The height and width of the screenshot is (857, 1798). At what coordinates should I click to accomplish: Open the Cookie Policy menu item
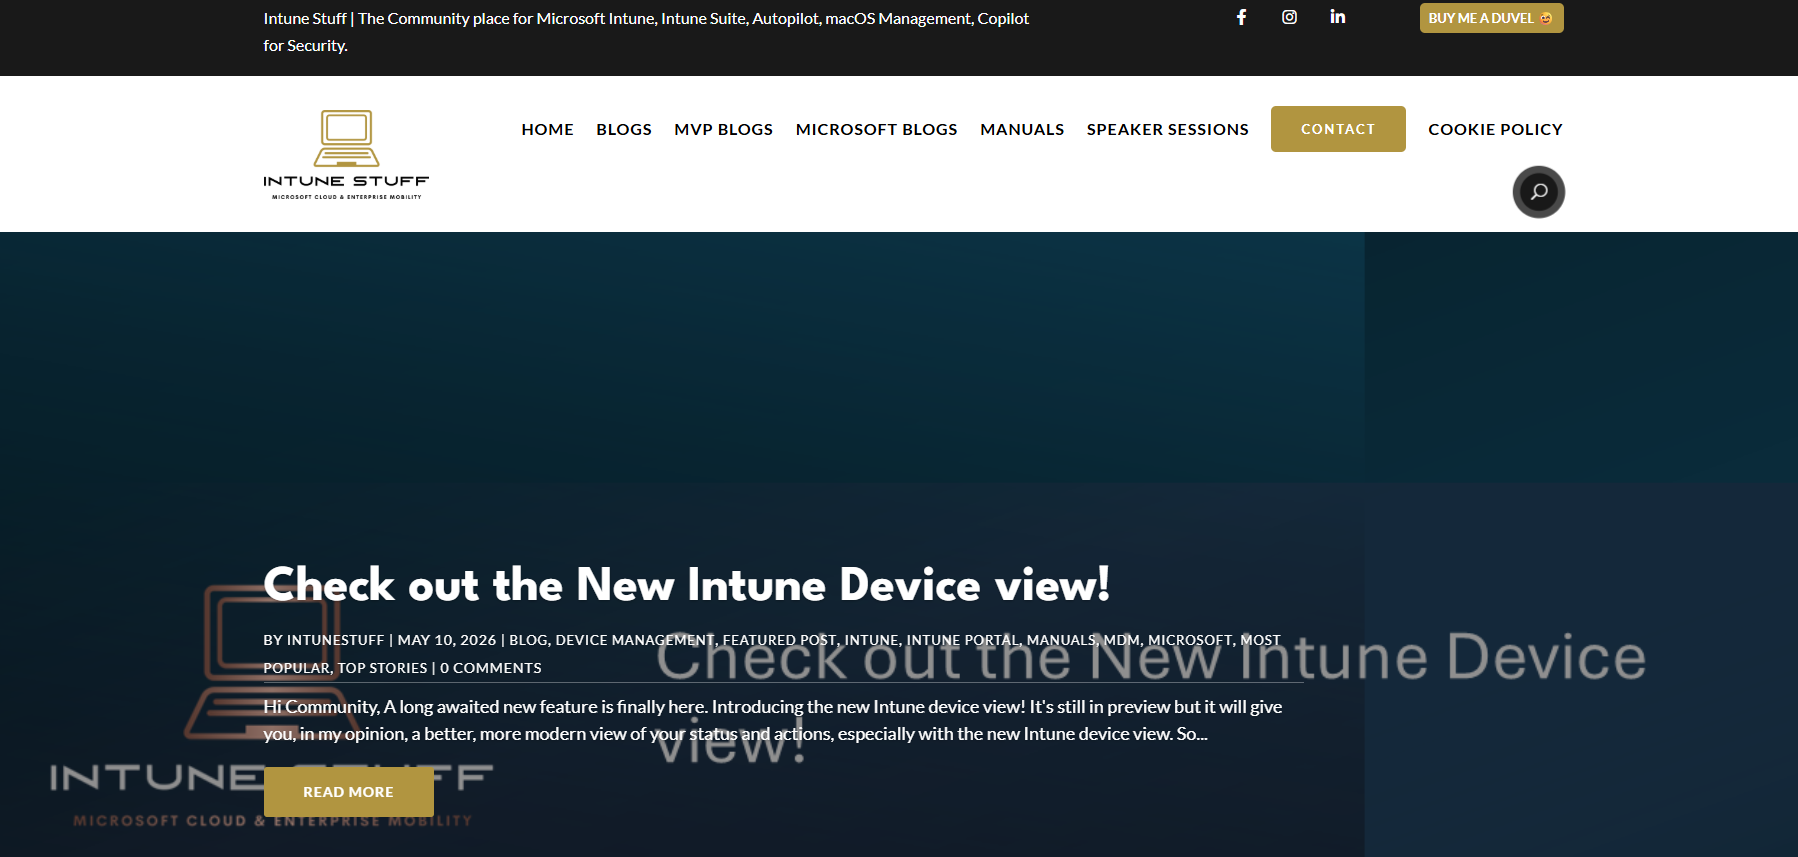click(1495, 129)
